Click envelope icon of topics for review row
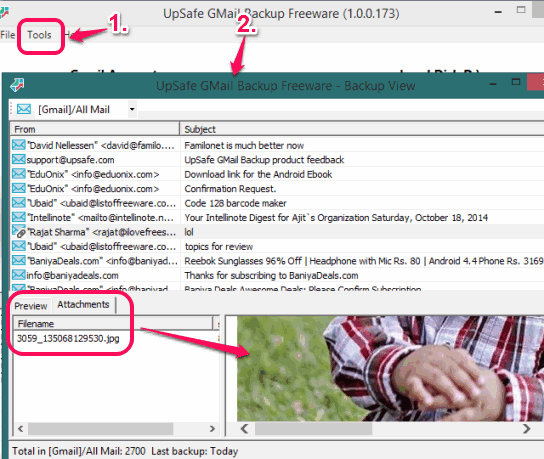 click(x=19, y=246)
